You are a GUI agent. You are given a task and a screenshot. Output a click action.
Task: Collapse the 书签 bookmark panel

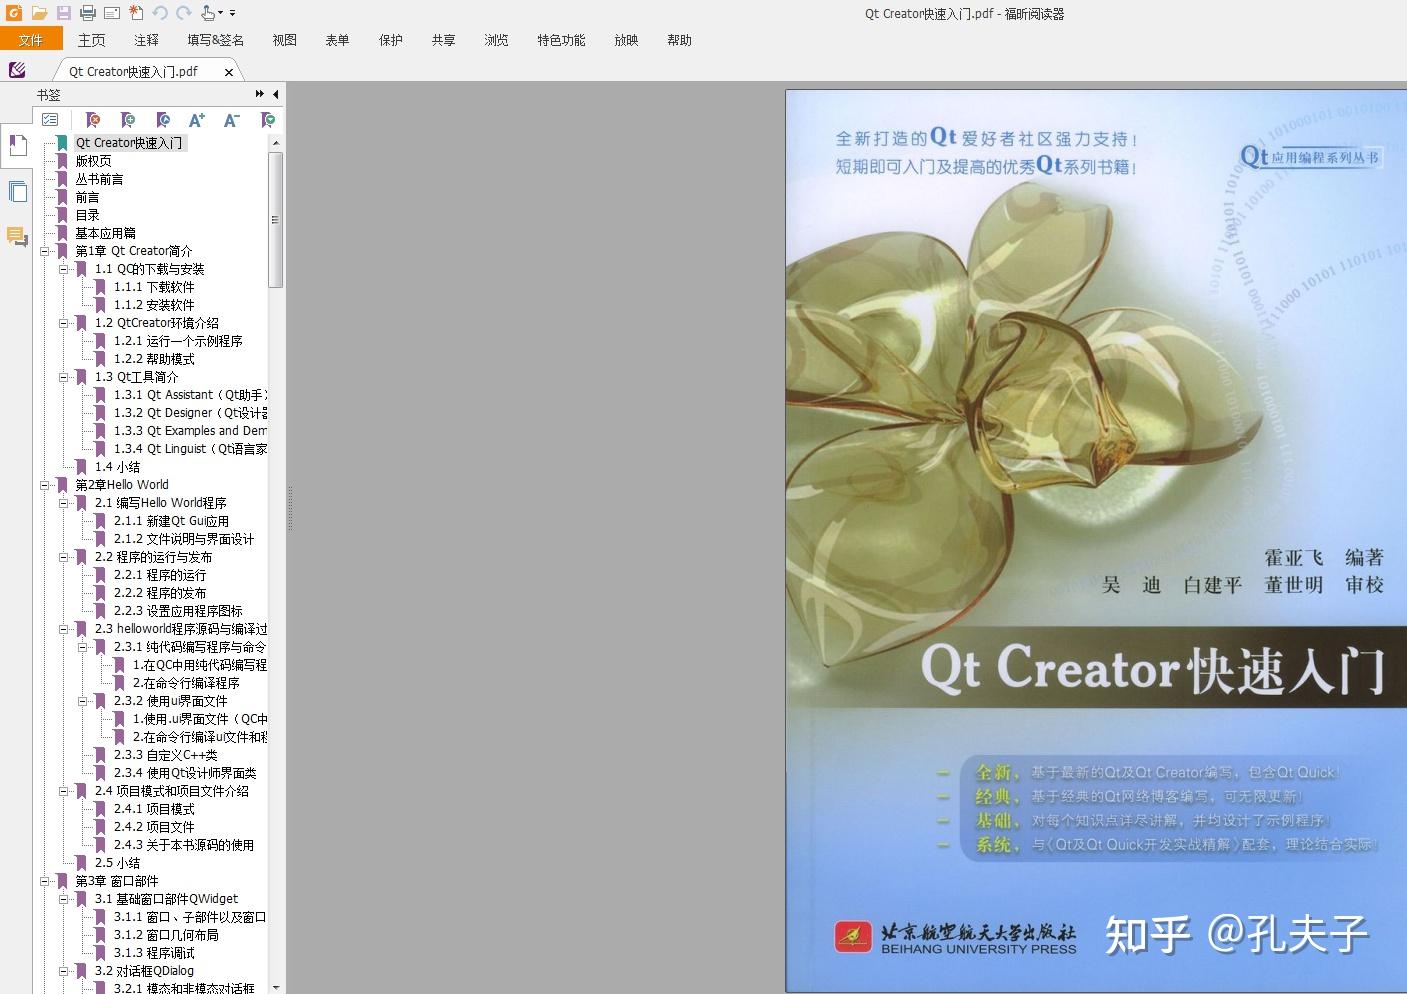point(276,94)
